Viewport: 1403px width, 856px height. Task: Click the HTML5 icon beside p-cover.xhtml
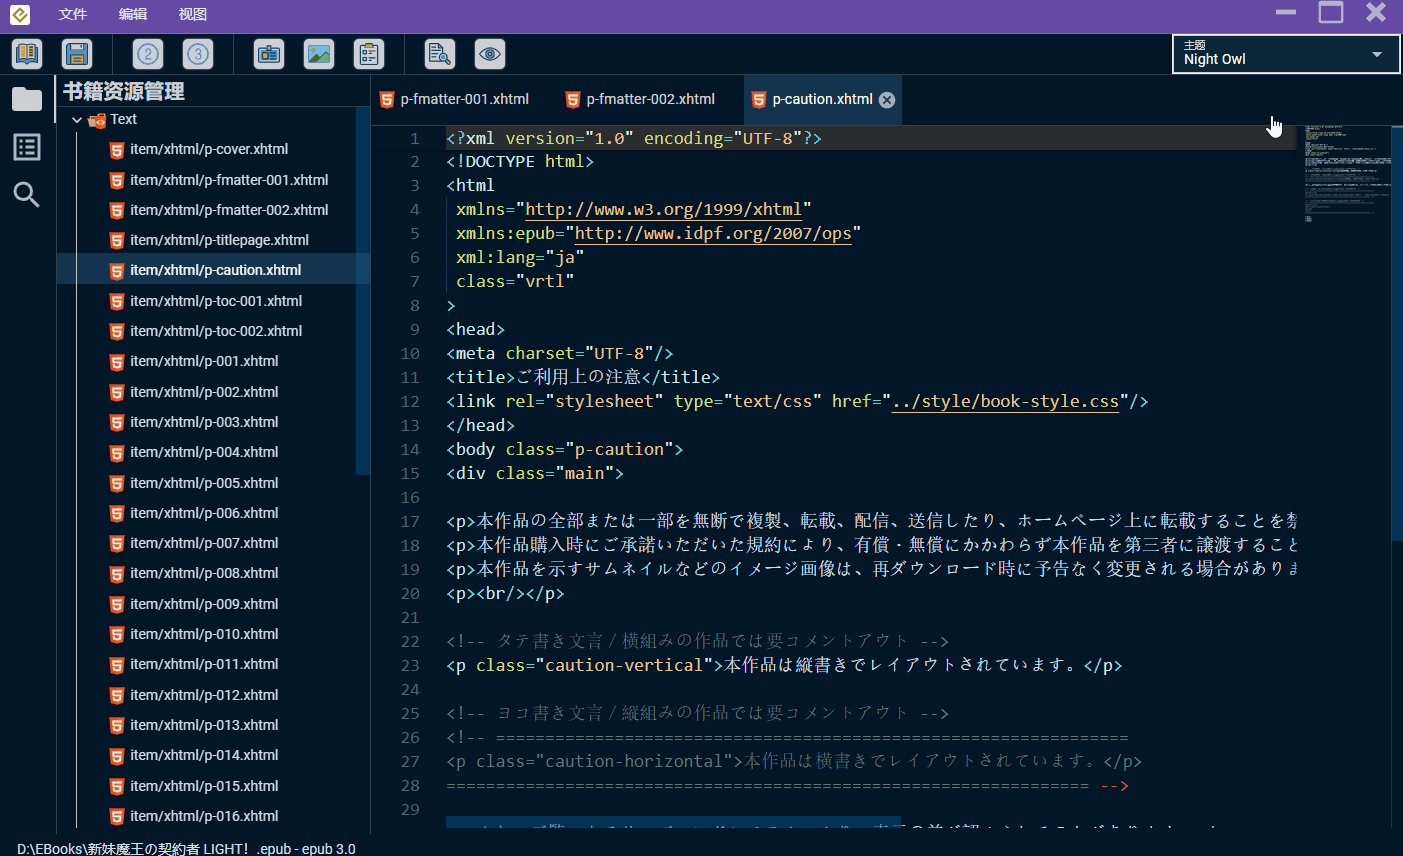117,150
